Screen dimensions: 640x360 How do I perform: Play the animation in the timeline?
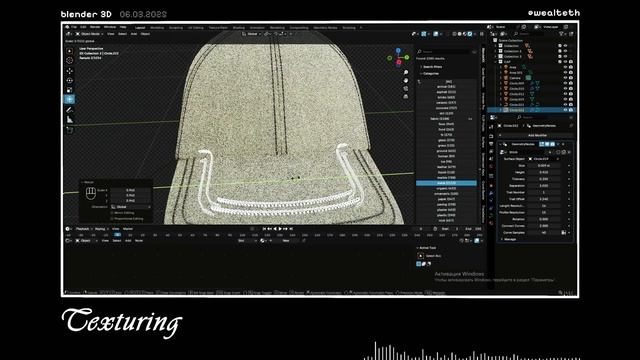(x=280, y=229)
